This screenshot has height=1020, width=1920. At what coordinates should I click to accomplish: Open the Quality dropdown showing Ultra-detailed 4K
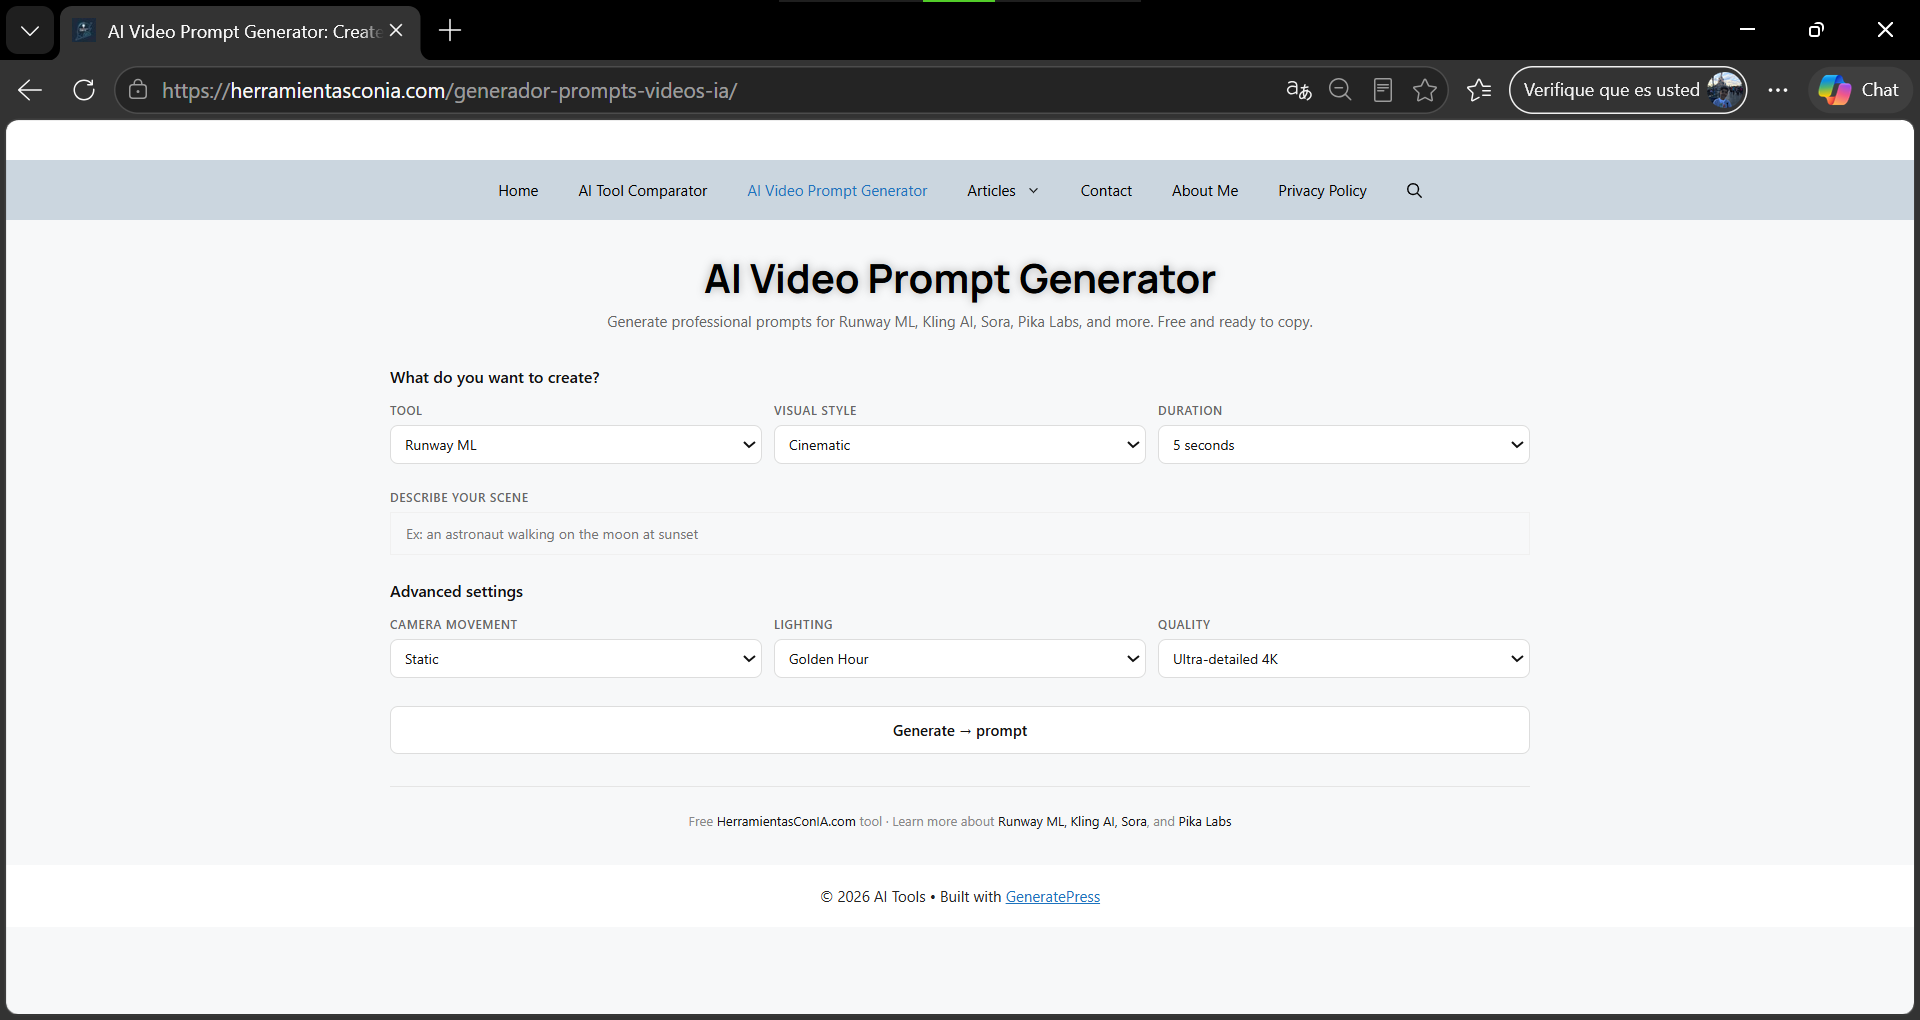(x=1344, y=659)
